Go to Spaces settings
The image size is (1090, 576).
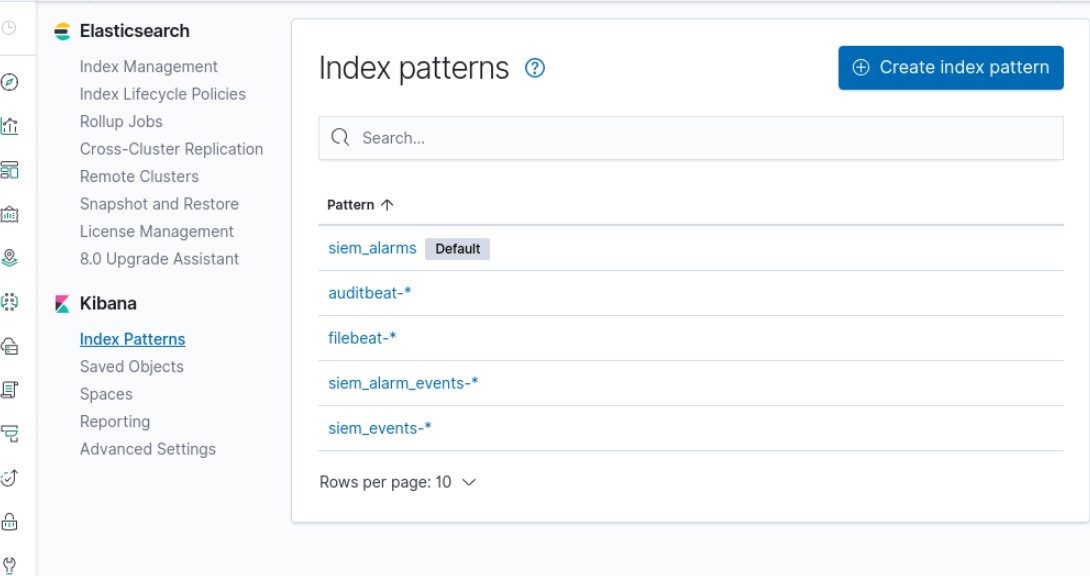coord(106,394)
